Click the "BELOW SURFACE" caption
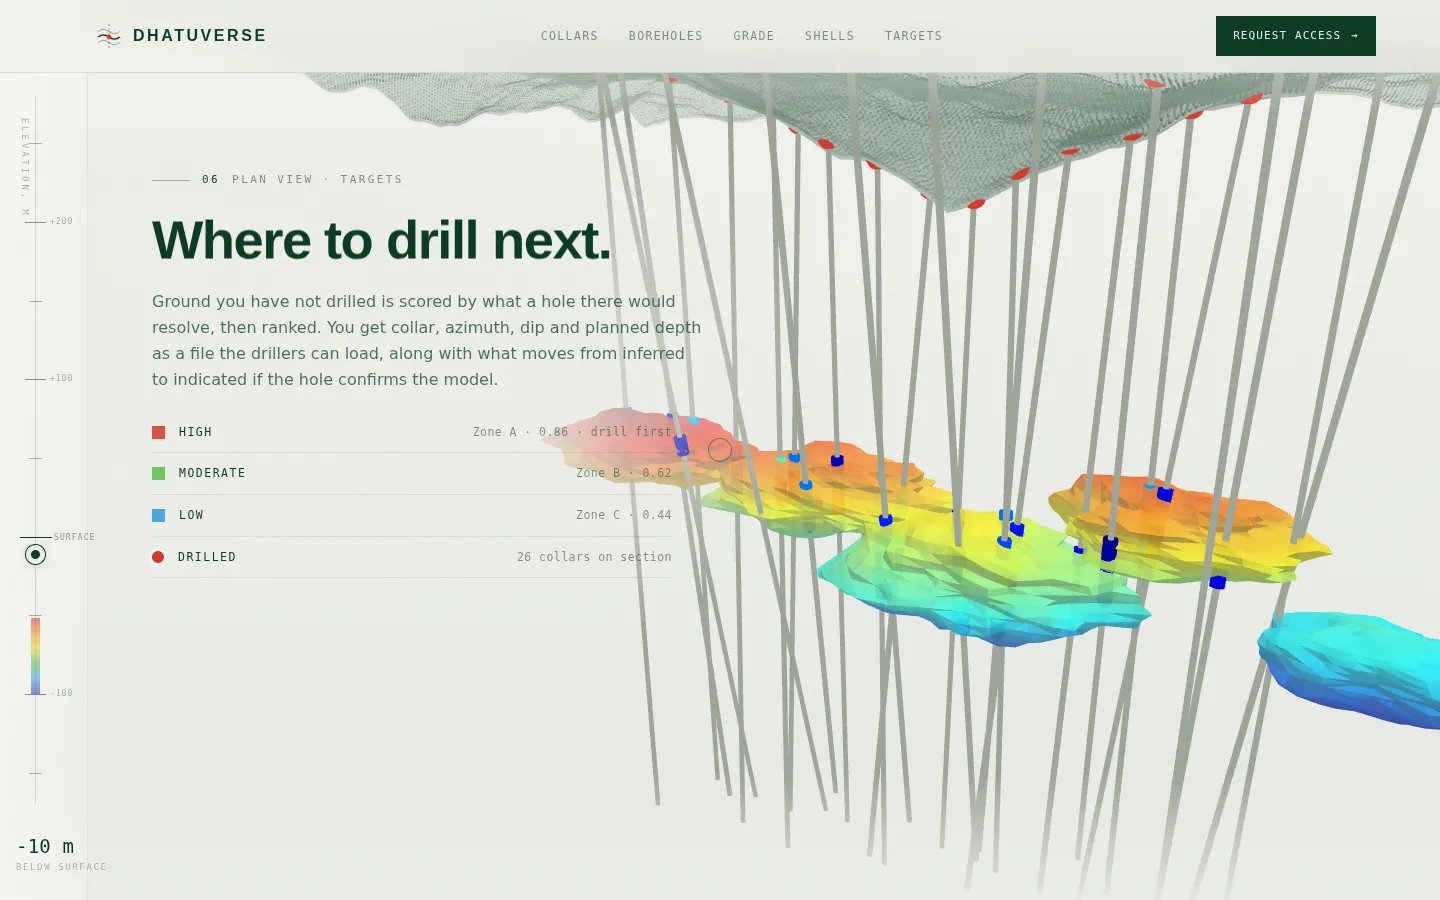Image resolution: width=1440 pixels, height=900 pixels. coord(61,867)
